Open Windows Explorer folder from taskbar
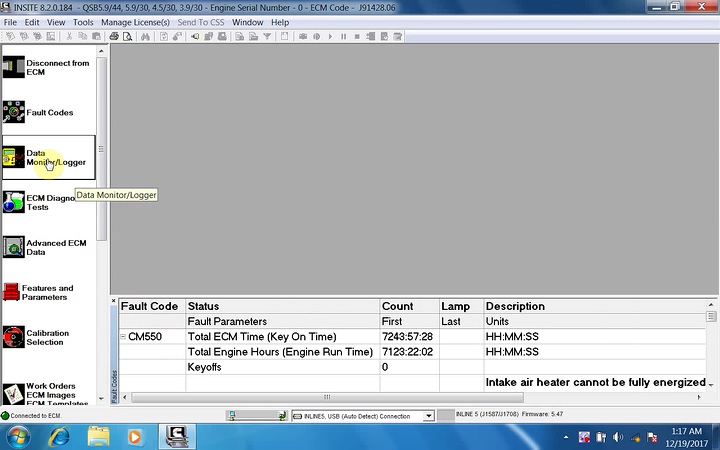Viewport: 720px width, 450px height. click(98, 437)
